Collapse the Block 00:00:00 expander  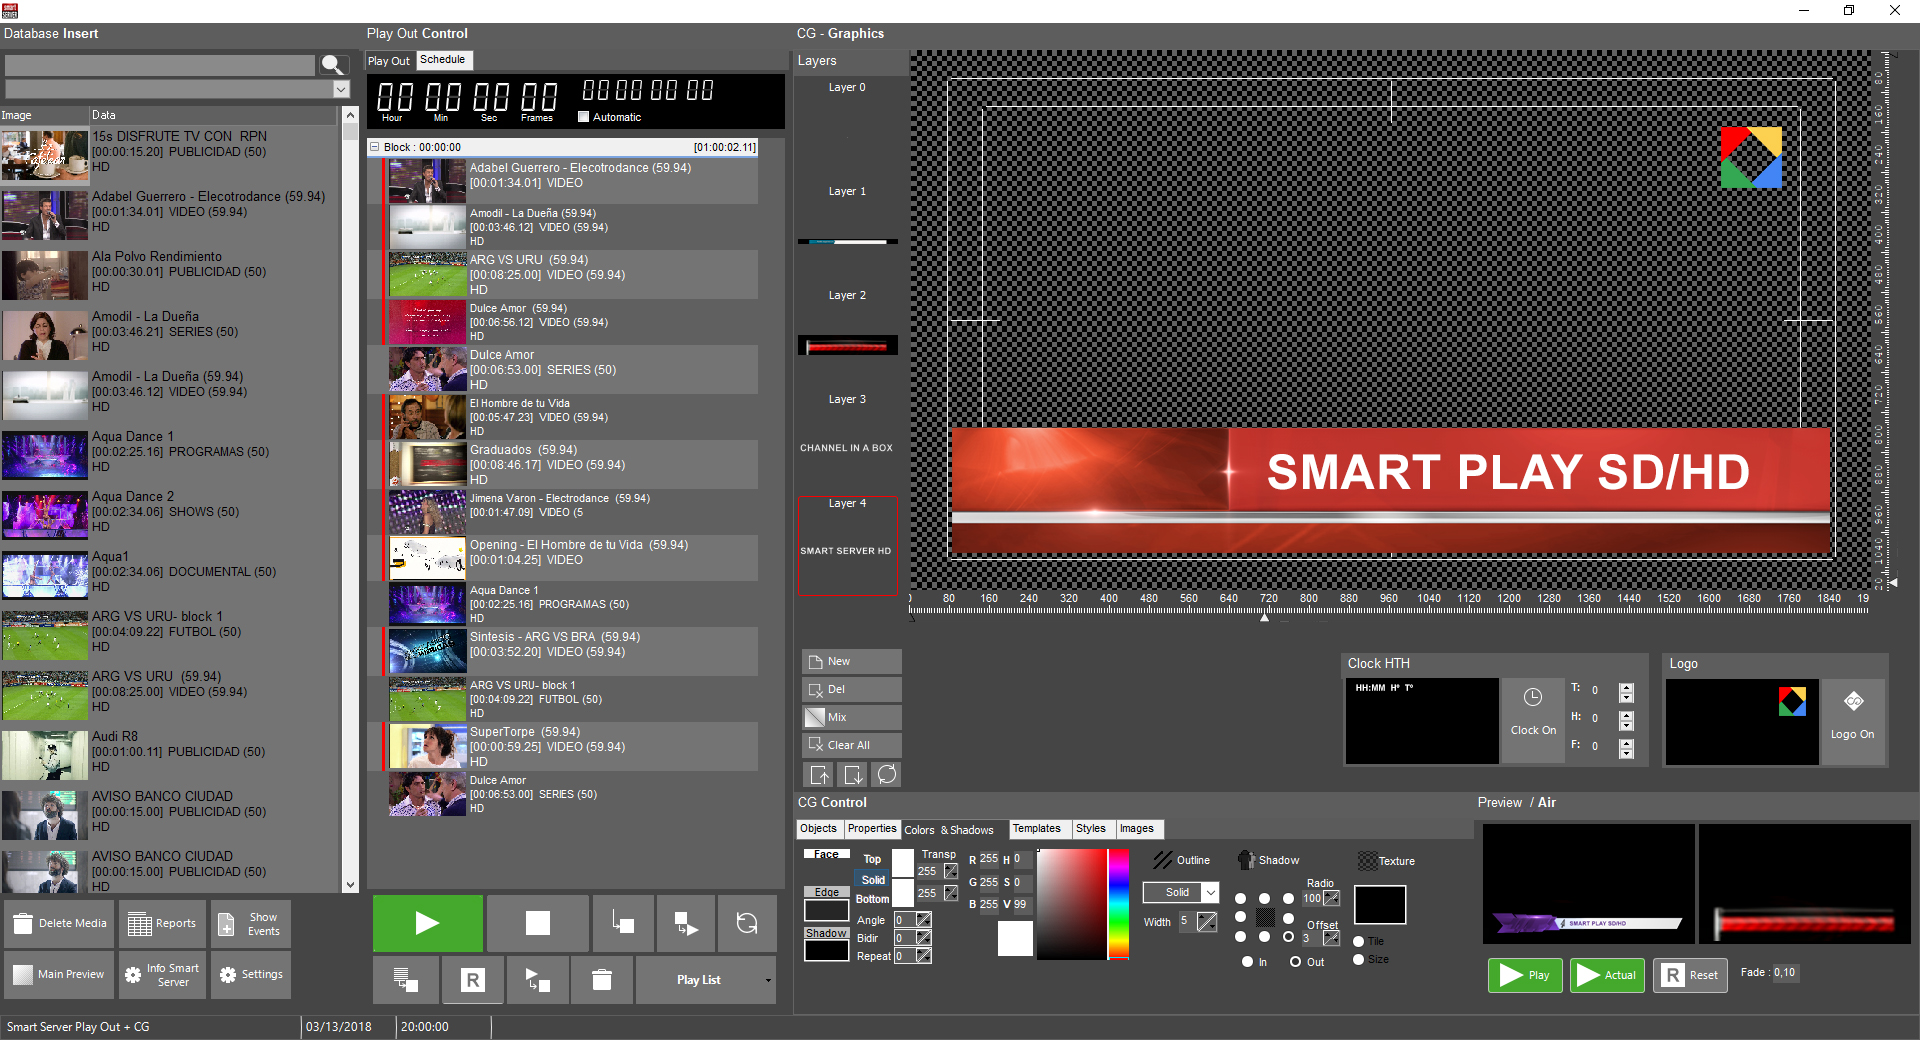click(375, 147)
